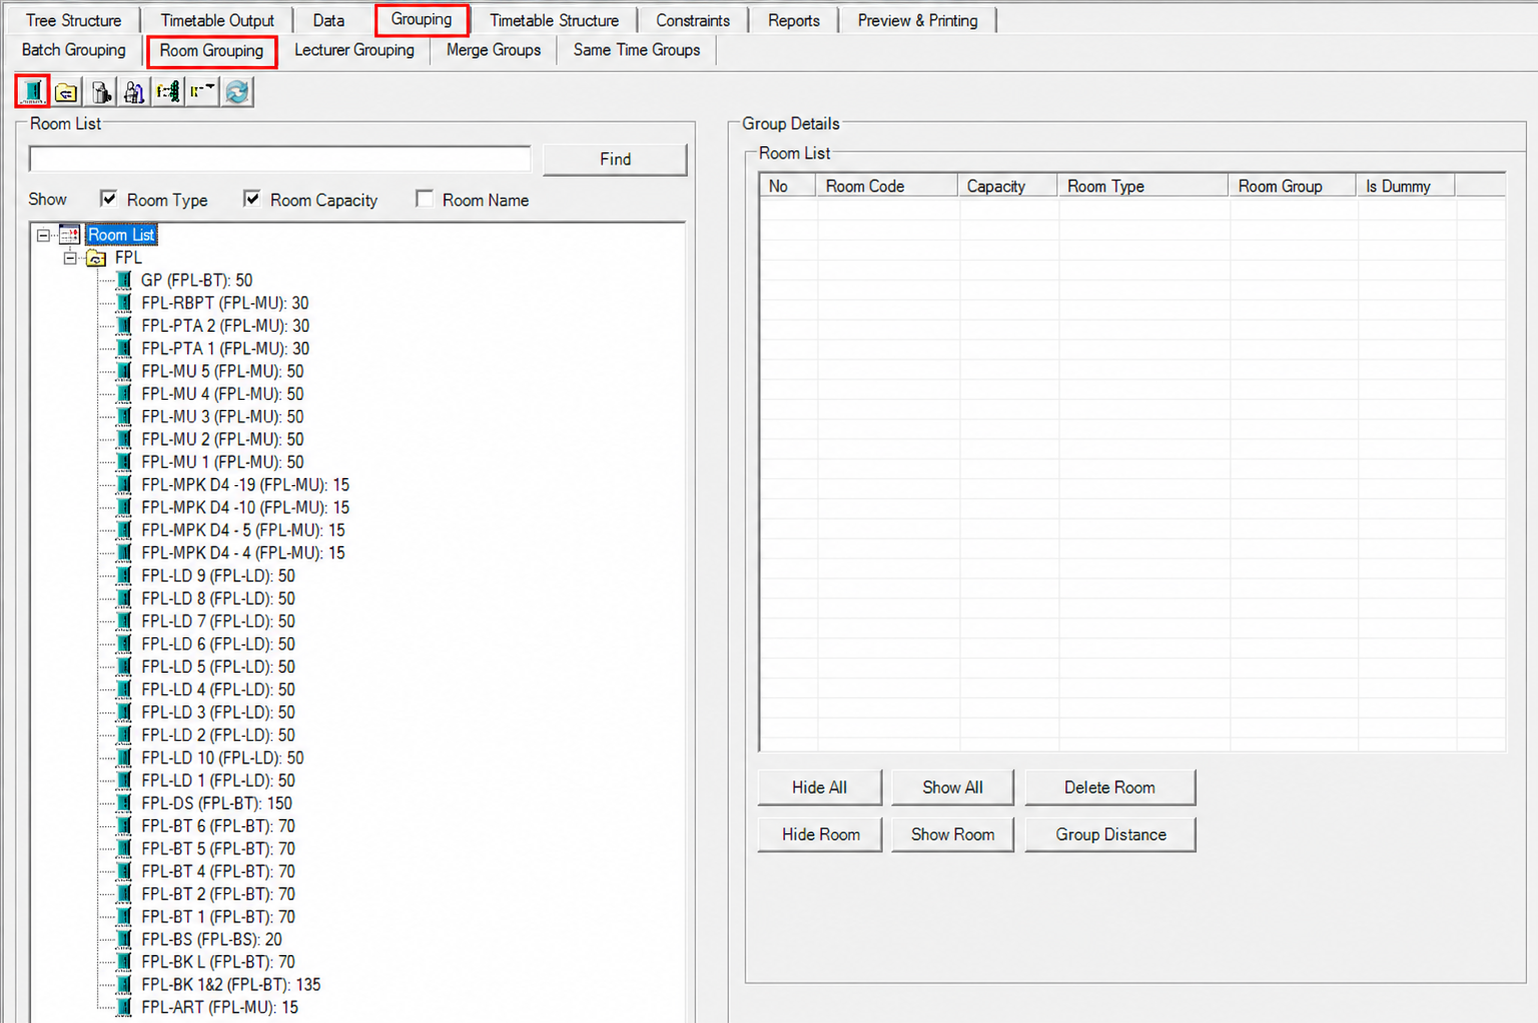Click the Room Code column header
The width and height of the screenshot is (1538, 1023).
(x=888, y=186)
